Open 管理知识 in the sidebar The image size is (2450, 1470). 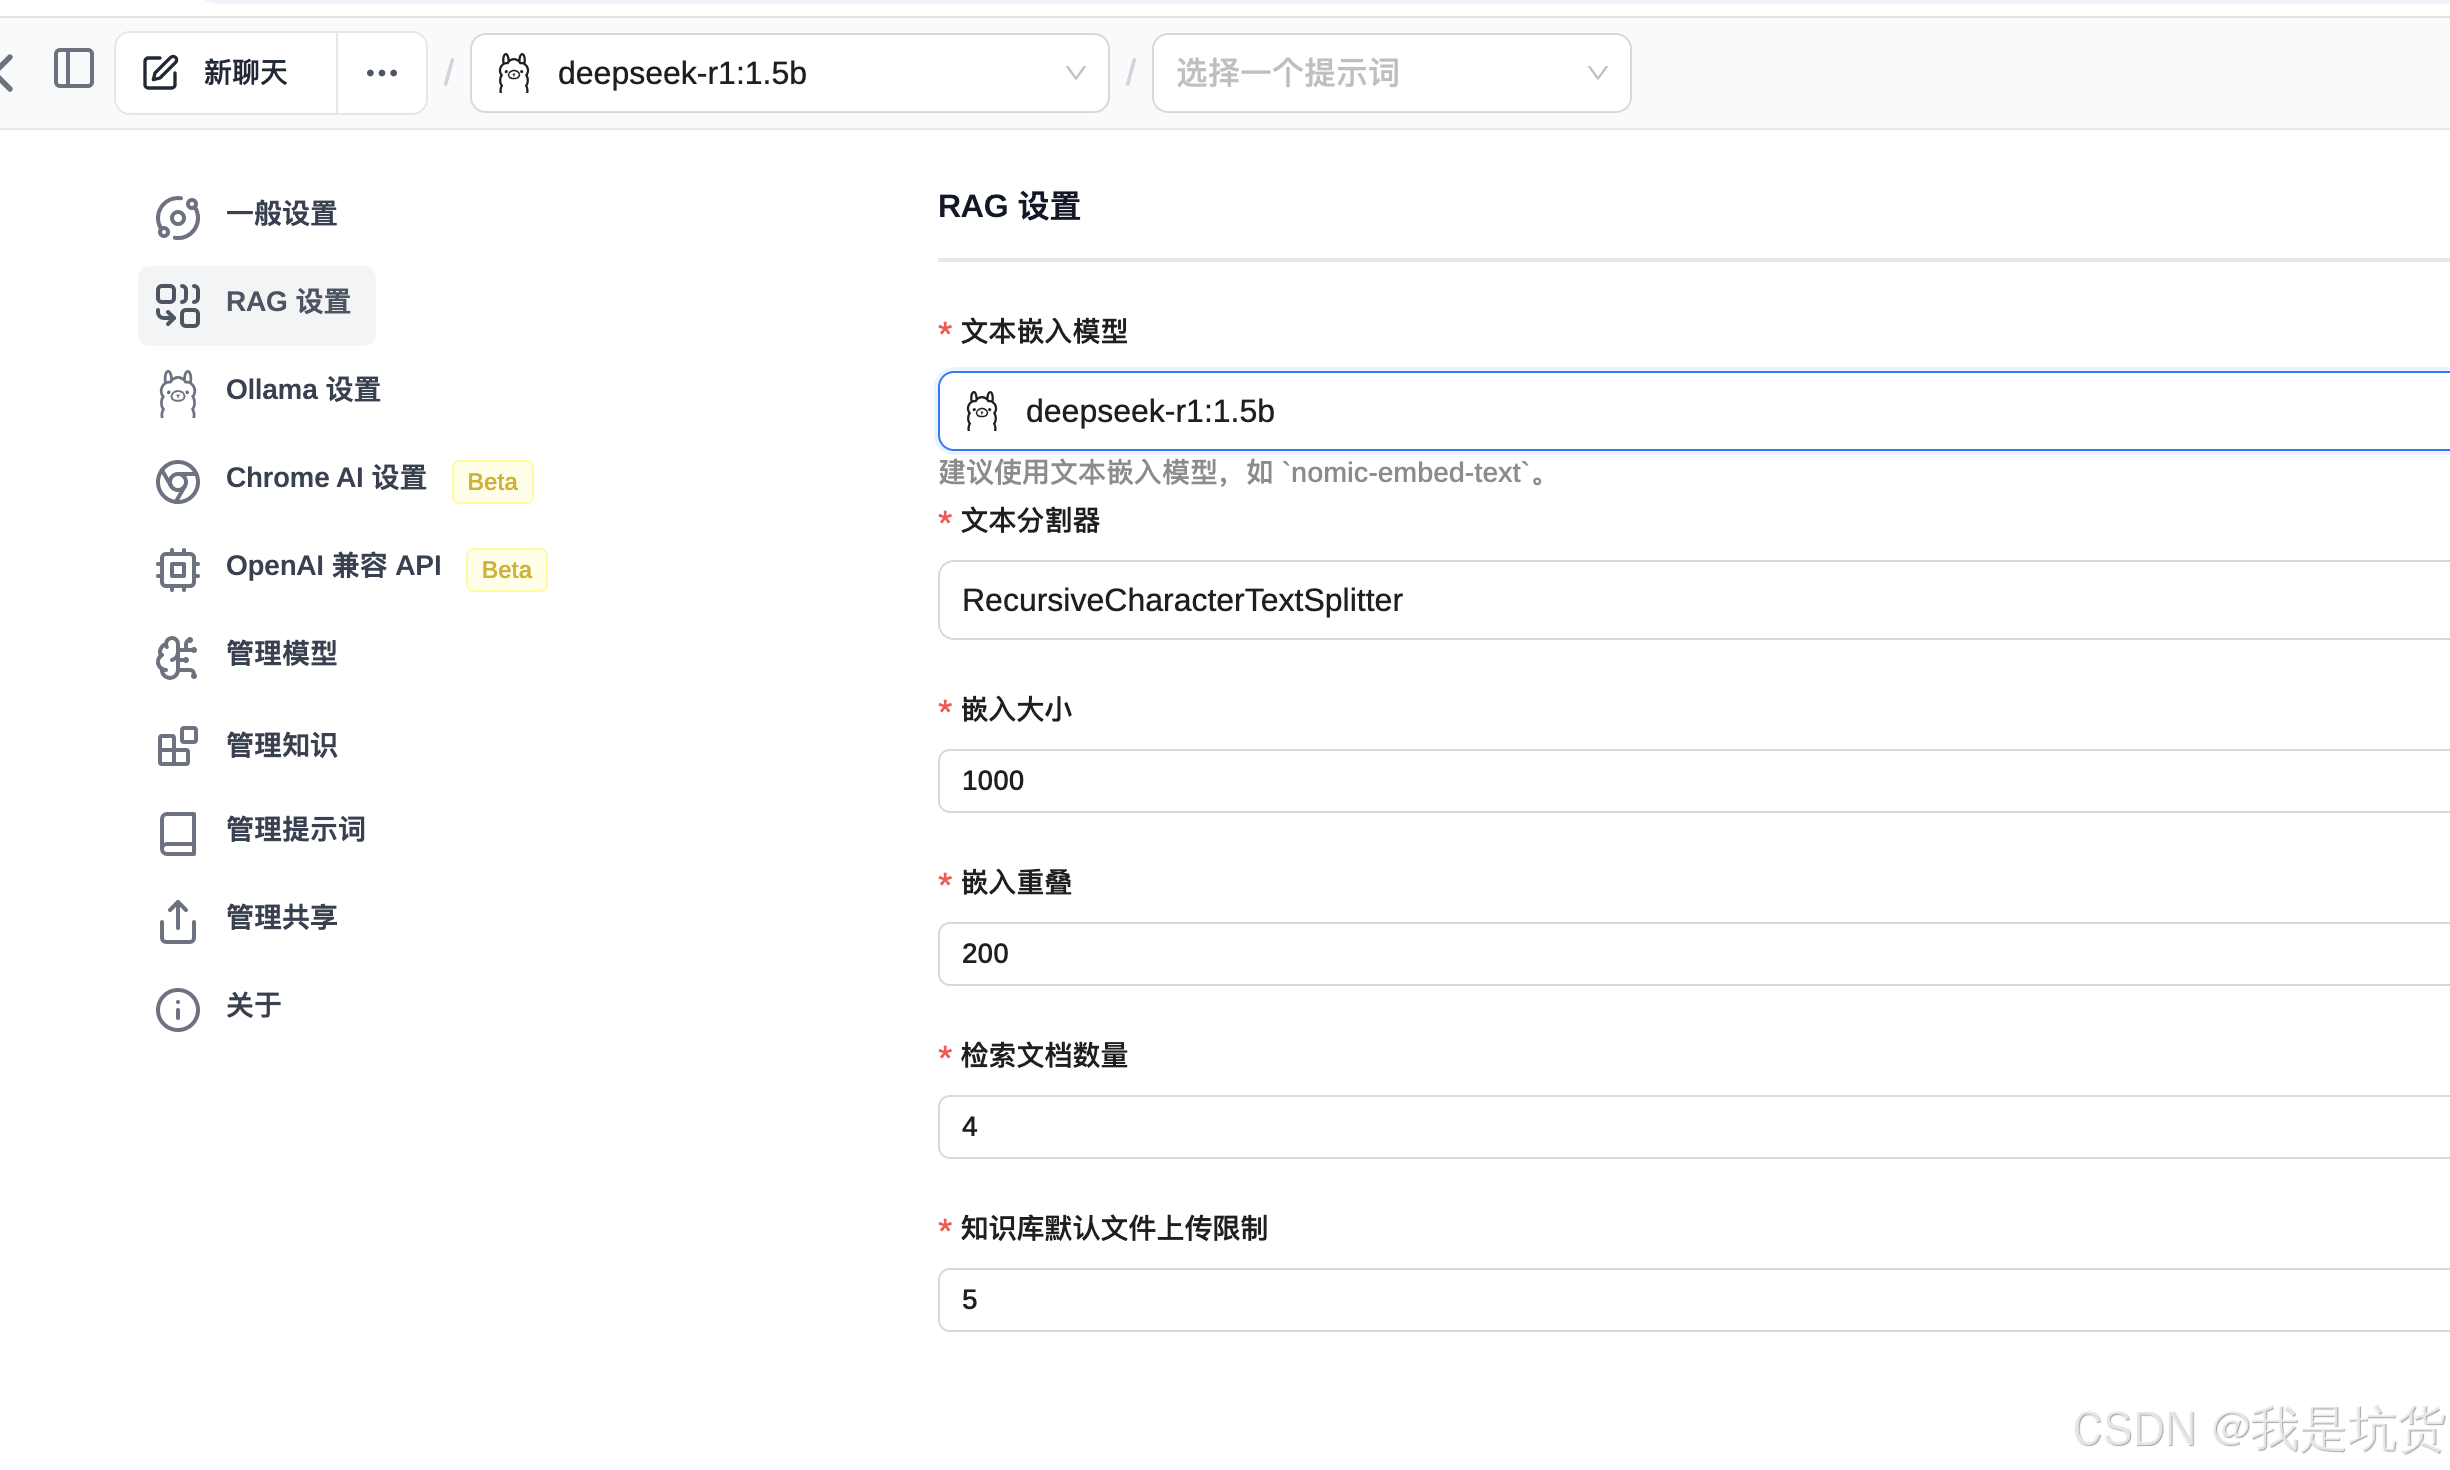click(x=281, y=745)
